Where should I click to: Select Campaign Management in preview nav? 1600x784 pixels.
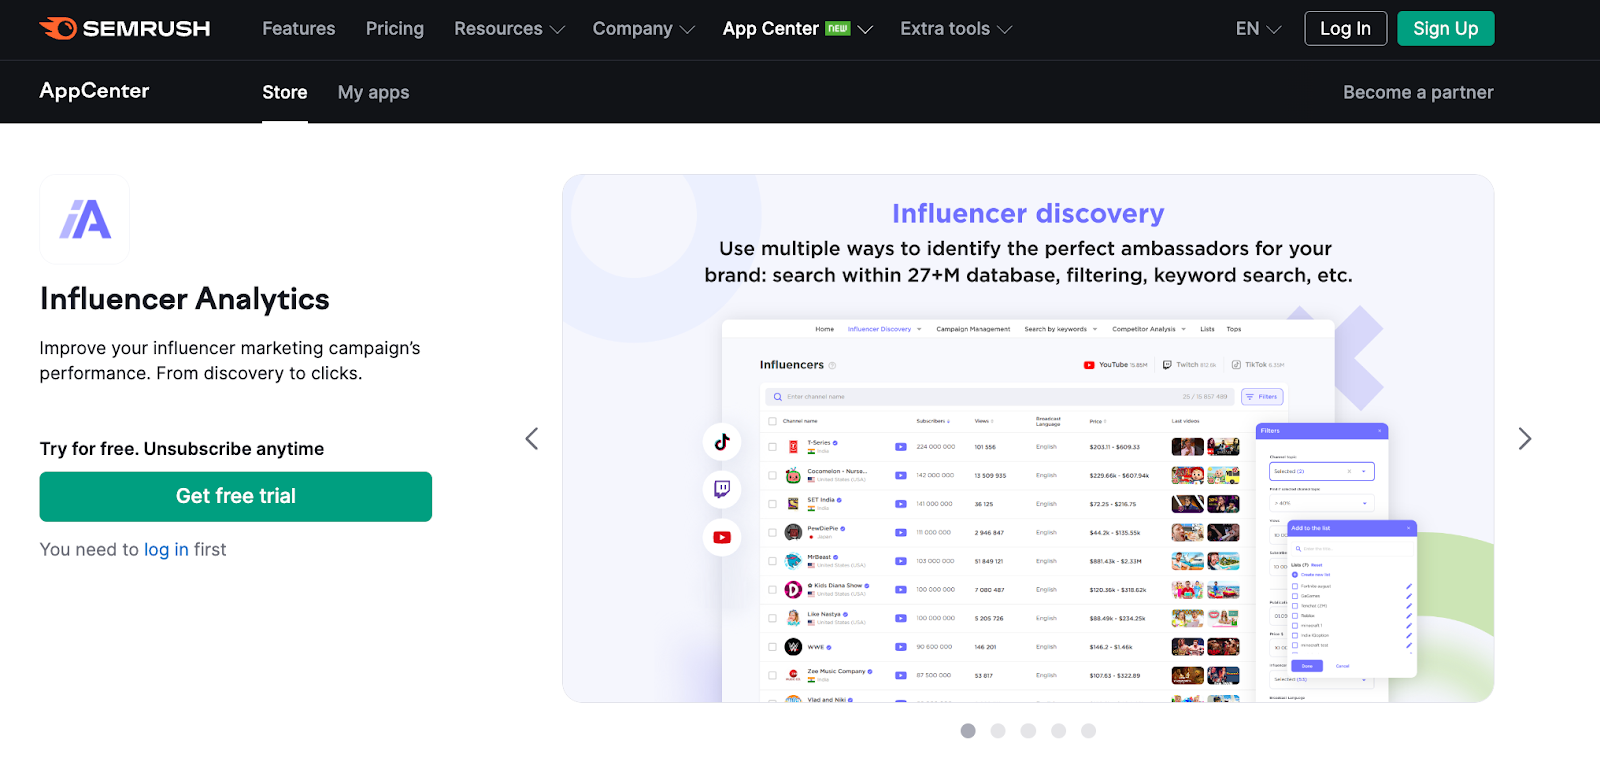click(973, 329)
